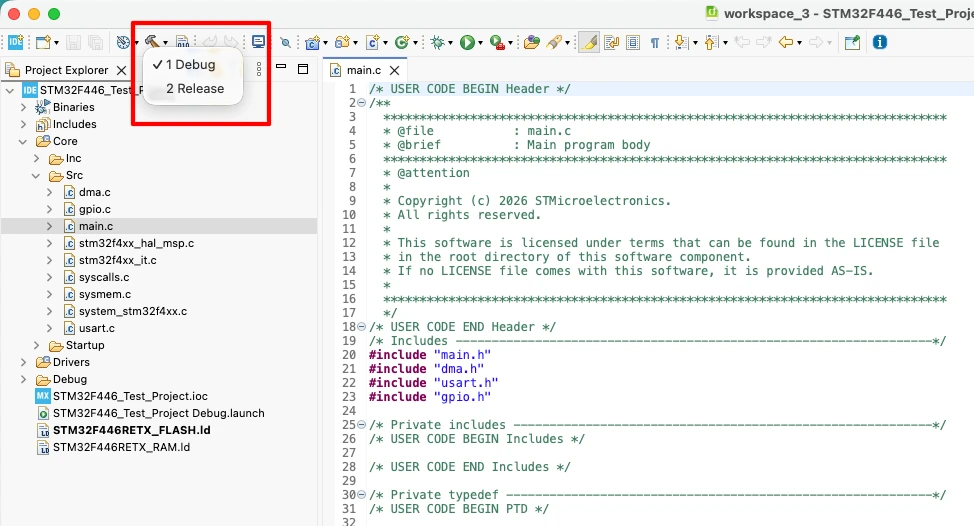The height and width of the screenshot is (526, 974).
Task: Click the blue information icon
Action: (880, 42)
